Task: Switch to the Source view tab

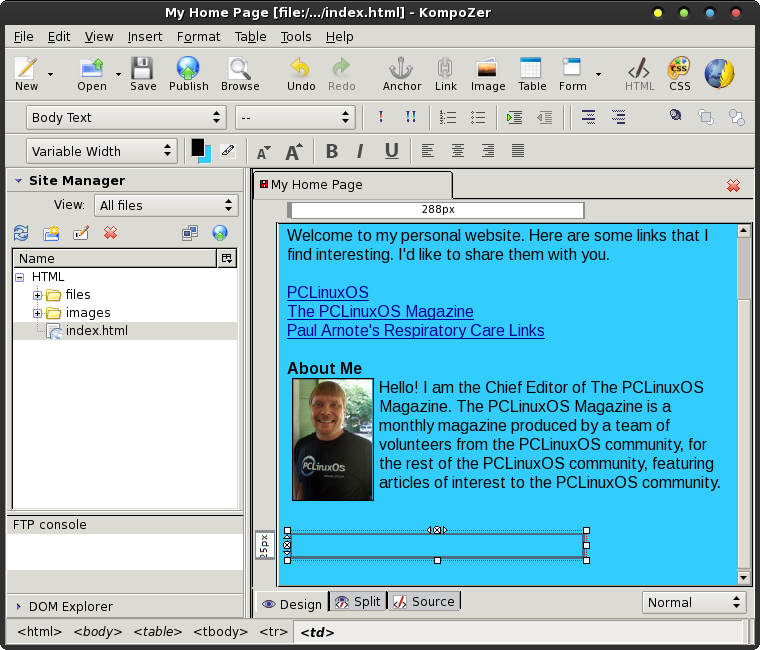Action: pos(424,602)
